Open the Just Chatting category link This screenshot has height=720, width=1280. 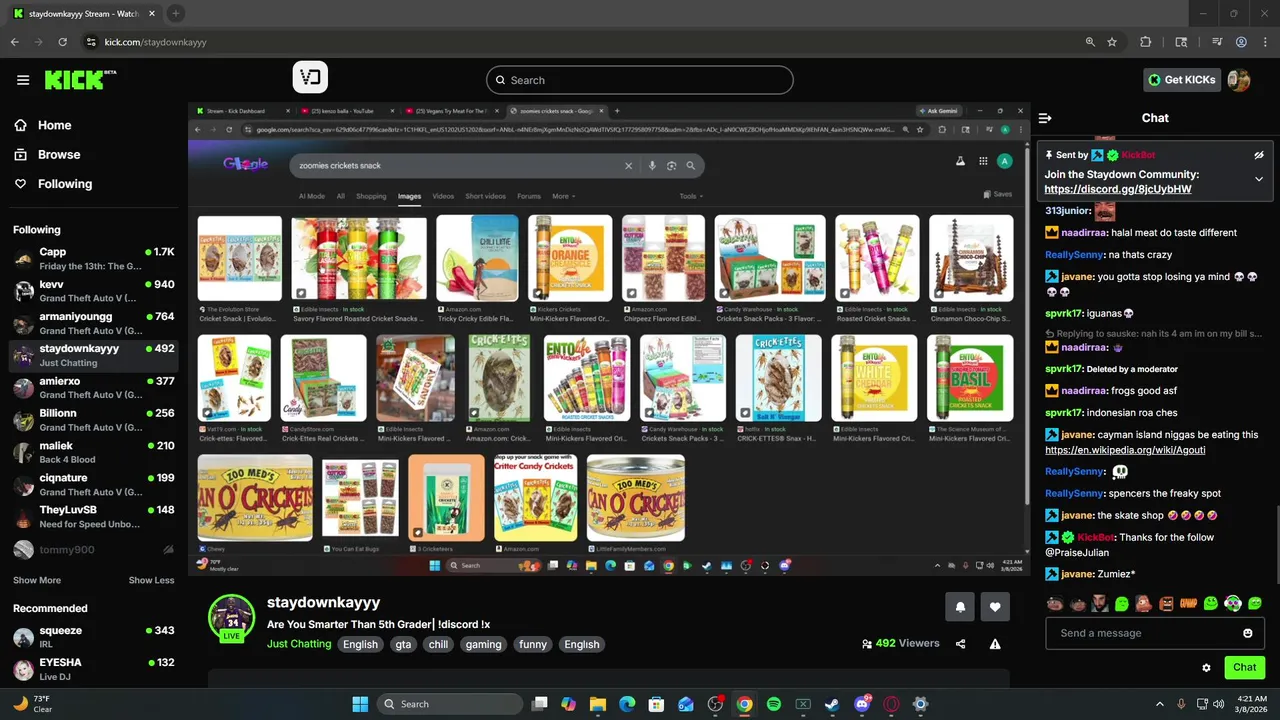[x=299, y=644]
